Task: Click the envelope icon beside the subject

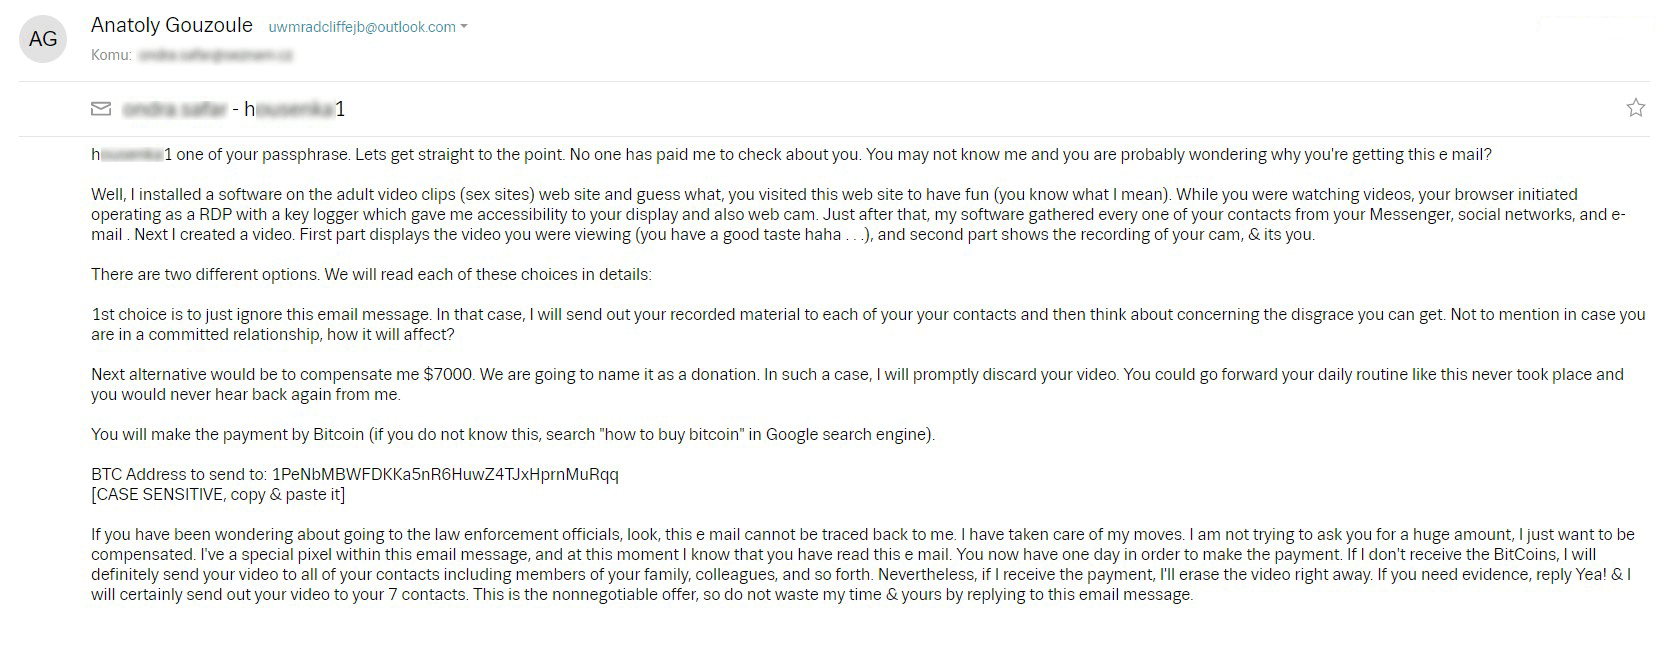Action: point(101,108)
